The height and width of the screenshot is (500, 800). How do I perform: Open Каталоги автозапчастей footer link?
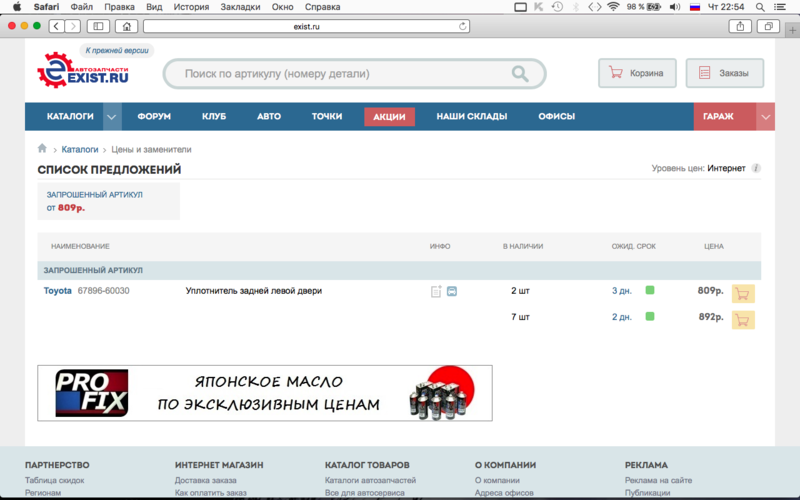[370, 480]
